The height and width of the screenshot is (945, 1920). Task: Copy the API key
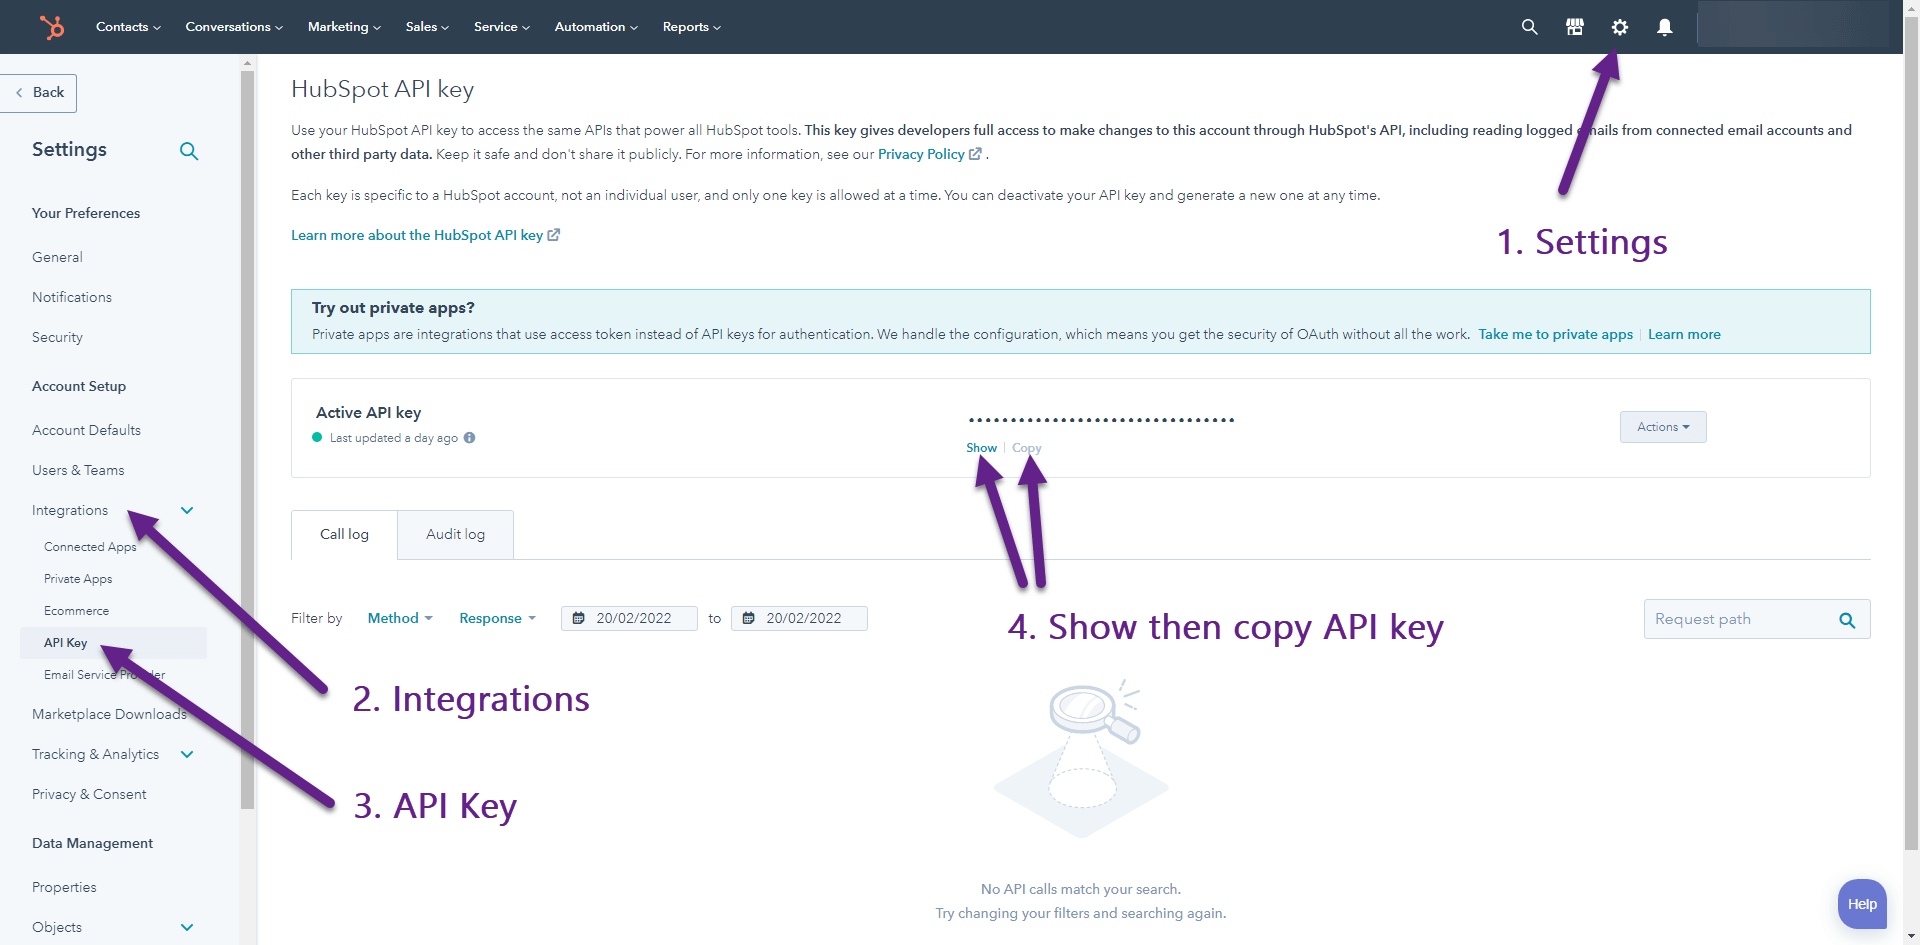(1025, 447)
